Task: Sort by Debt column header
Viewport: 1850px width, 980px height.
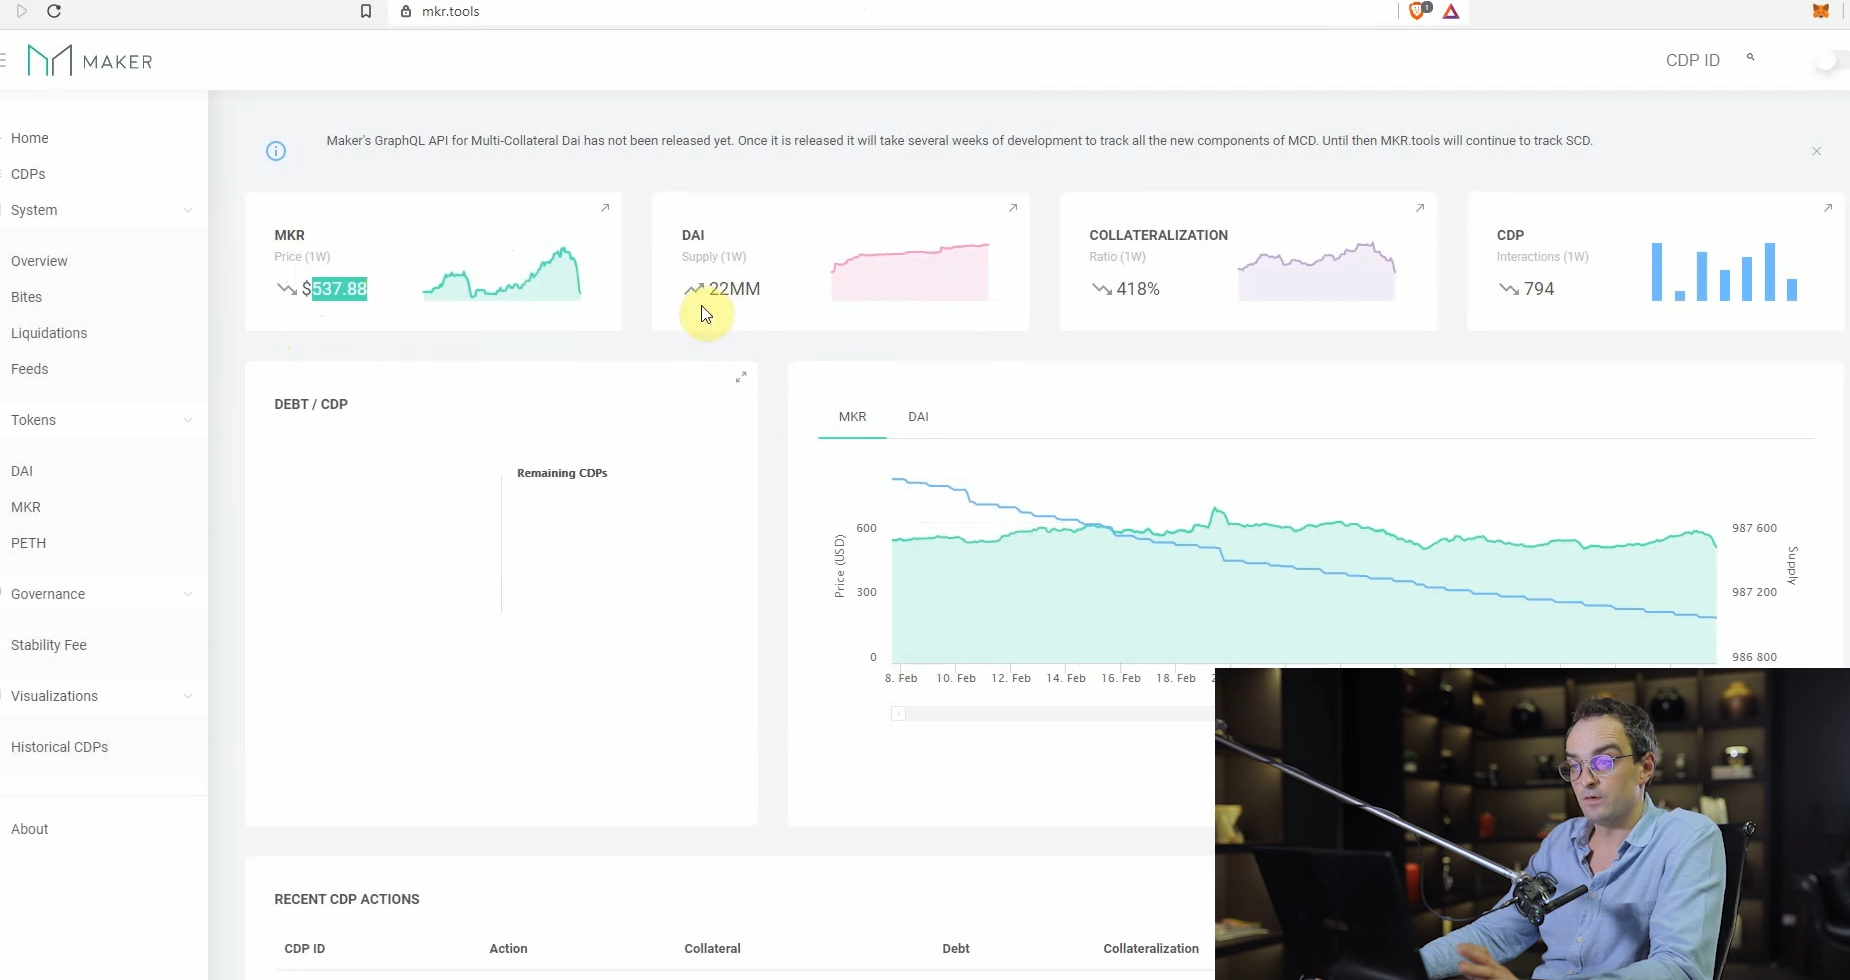Action: pos(956,949)
